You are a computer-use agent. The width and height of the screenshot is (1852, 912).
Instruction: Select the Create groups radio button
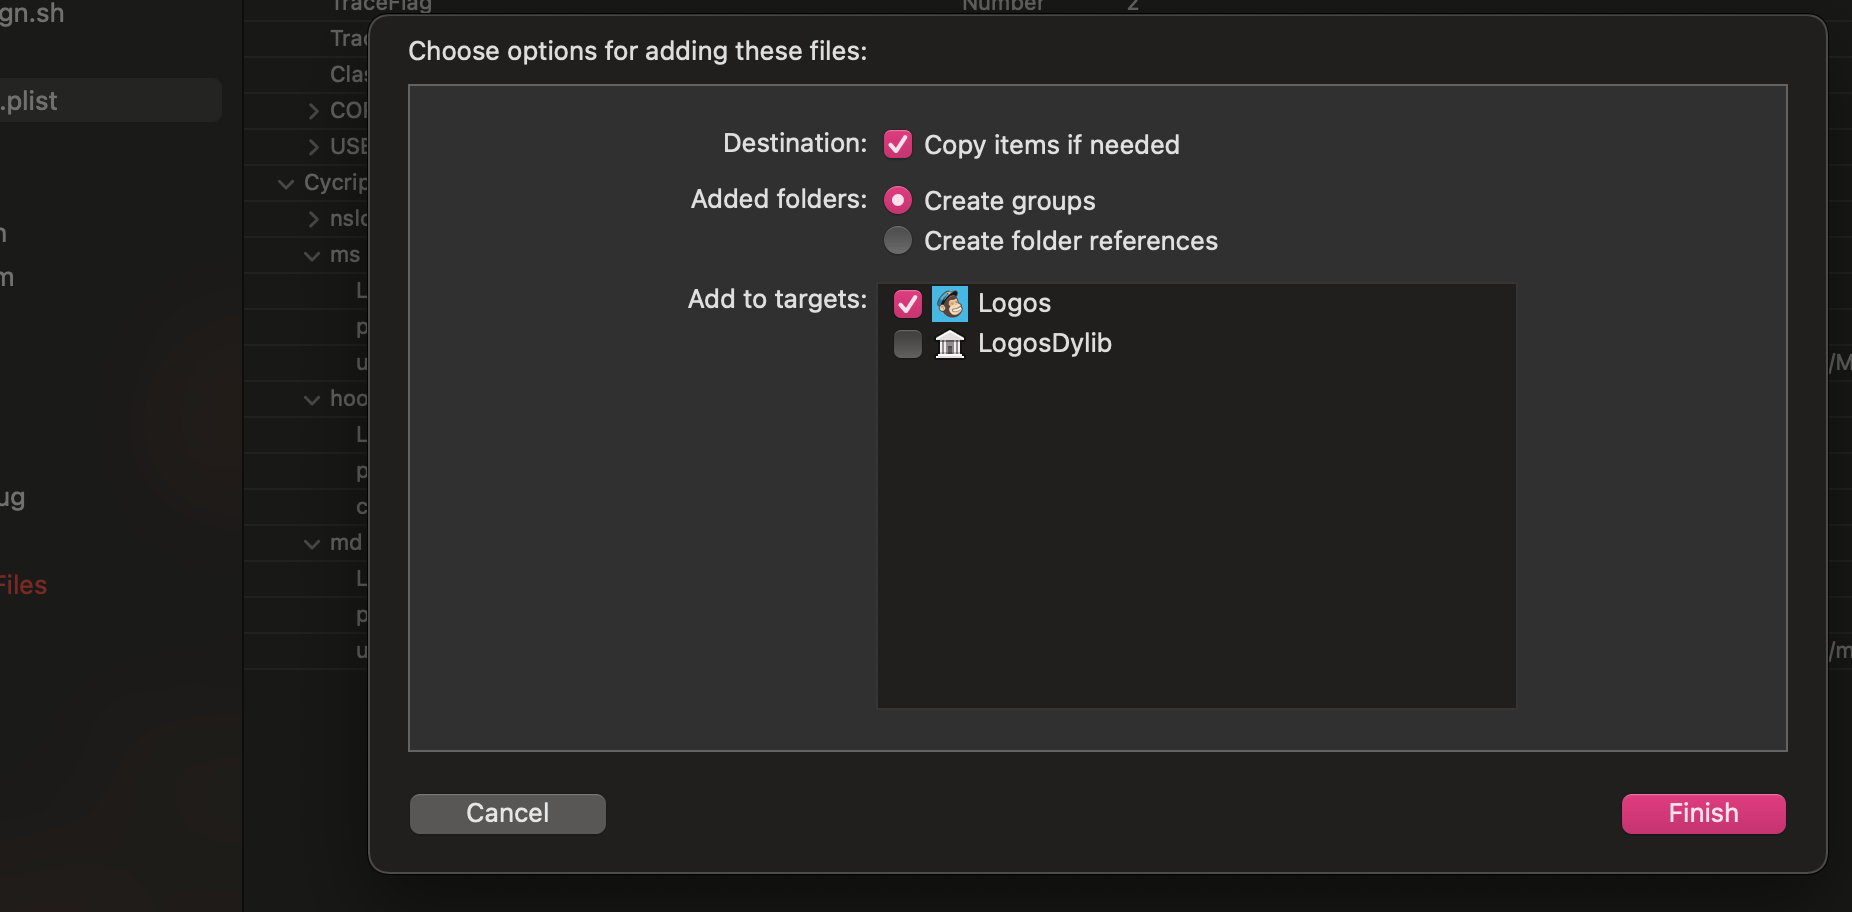[x=898, y=201]
